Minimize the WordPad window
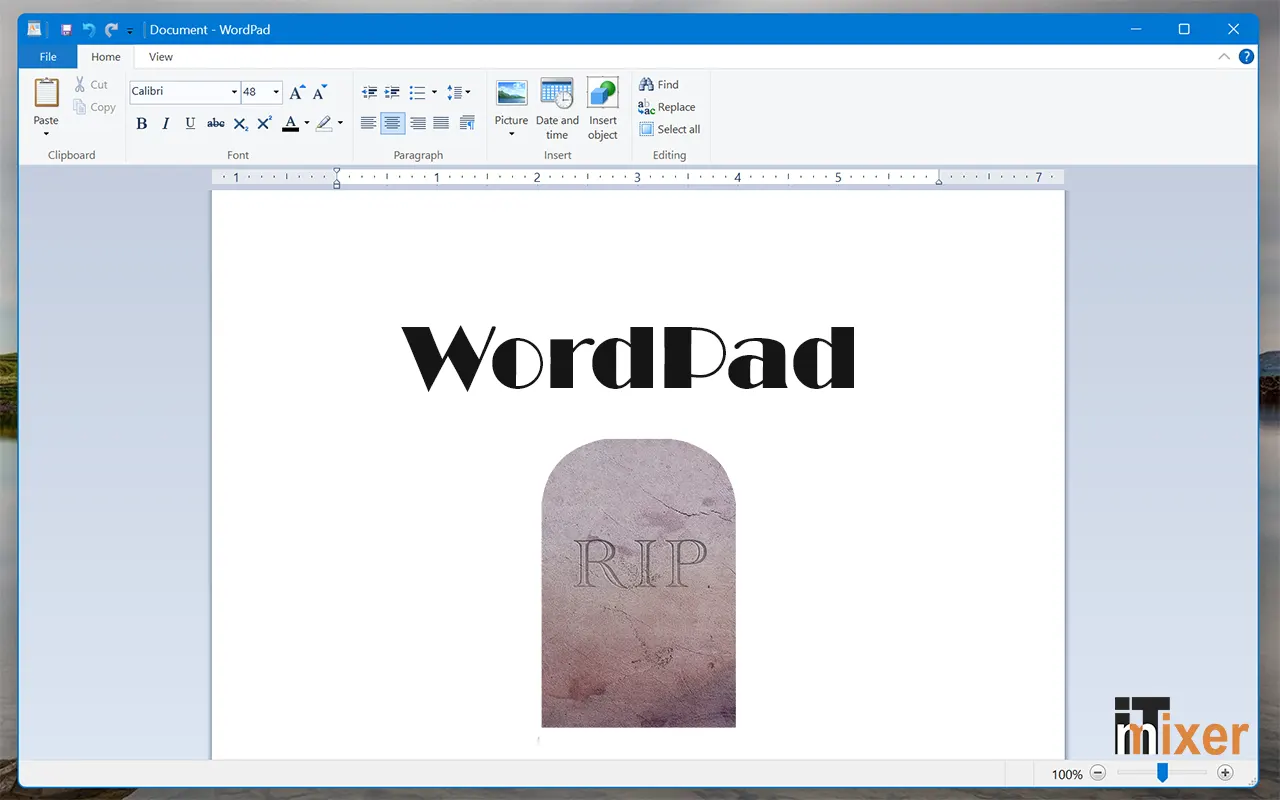The image size is (1280, 800). (x=1135, y=29)
